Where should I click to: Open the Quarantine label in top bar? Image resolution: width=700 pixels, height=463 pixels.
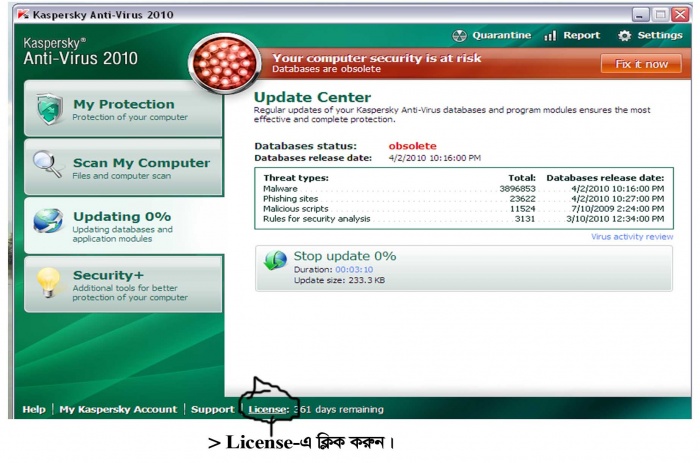pos(501,35)
